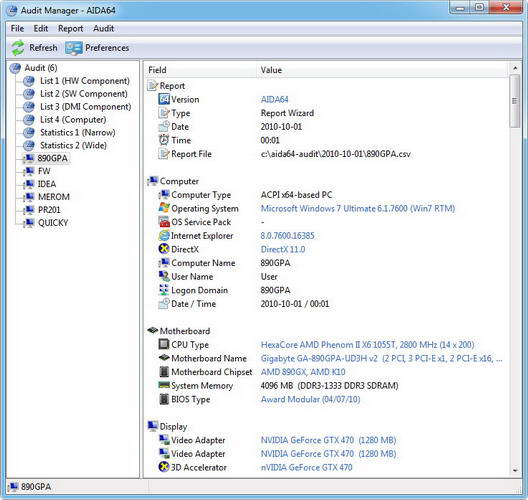The image size is (528, 500).
Task: Click the CPU Type chip icon
Action: pyautogui.click(x=164, y=344)
